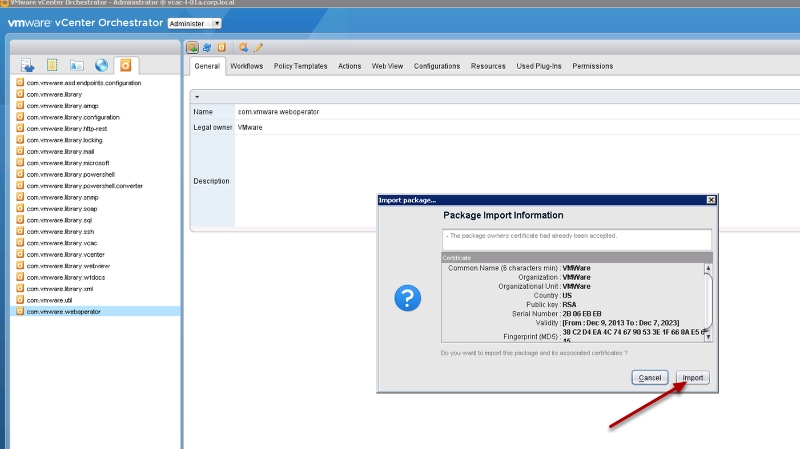
Task: Select com.vmware.library.configuration package
Action: (73, 117)
